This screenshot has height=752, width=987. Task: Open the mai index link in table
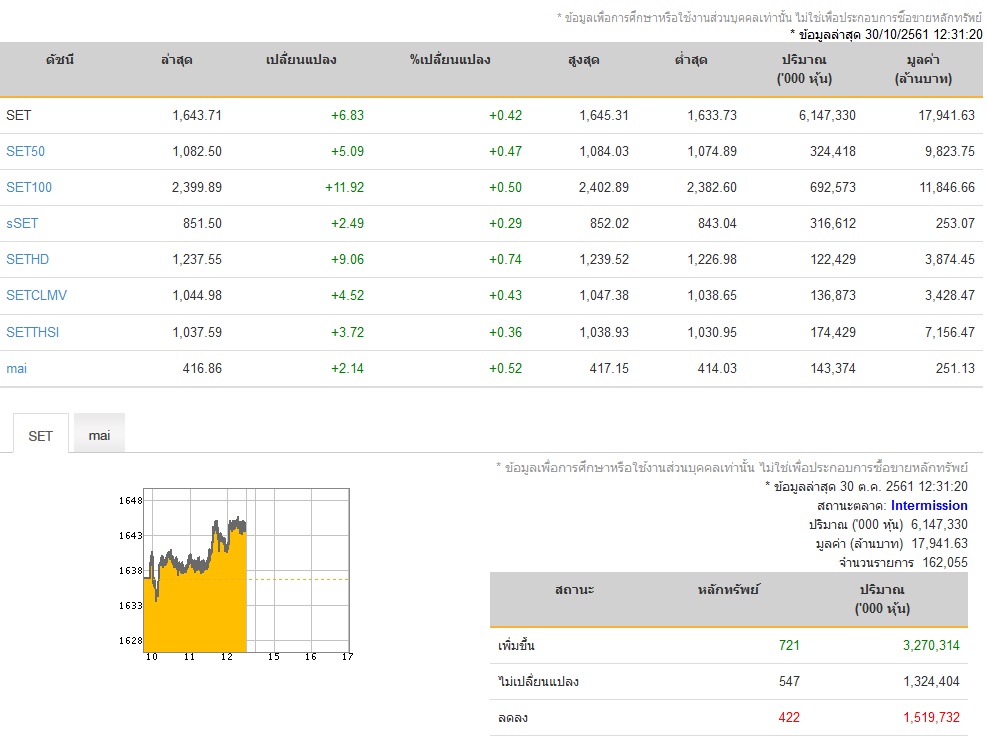[16, 368]
